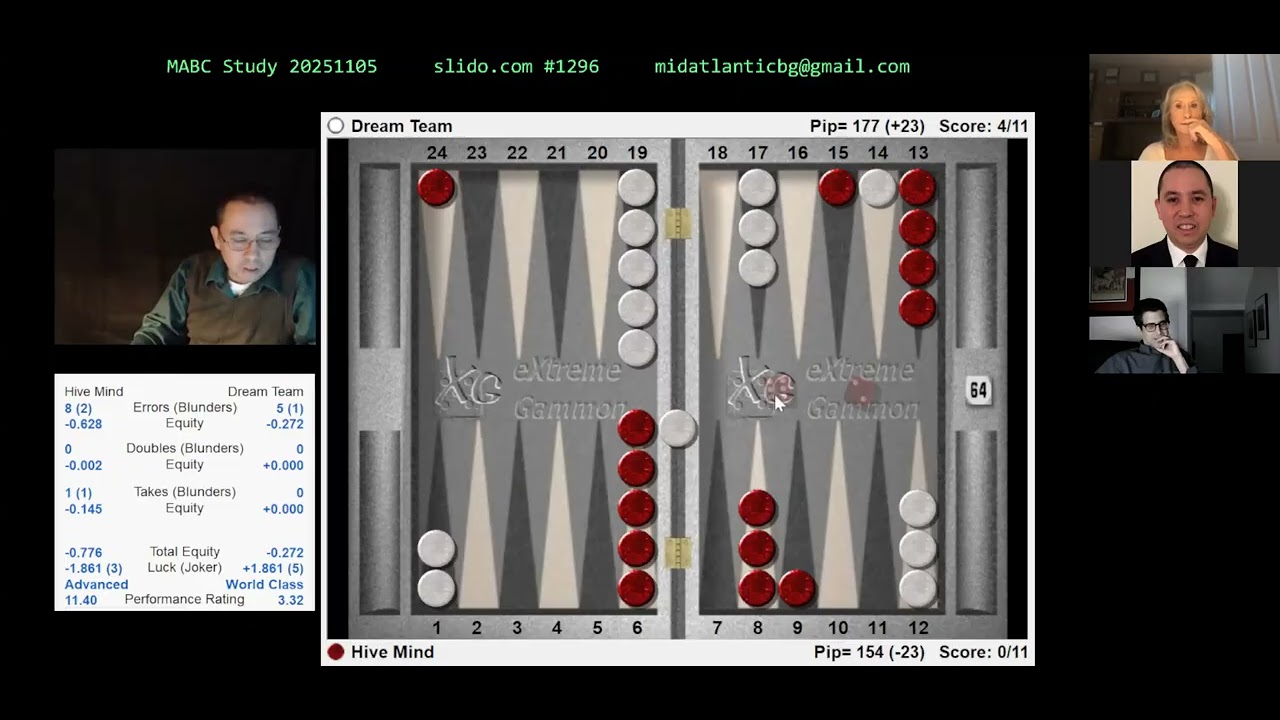The width and height of the screenshot is (1280, 720).
Task: Pick the single red checker on point 9
Action: pos(797,588)
